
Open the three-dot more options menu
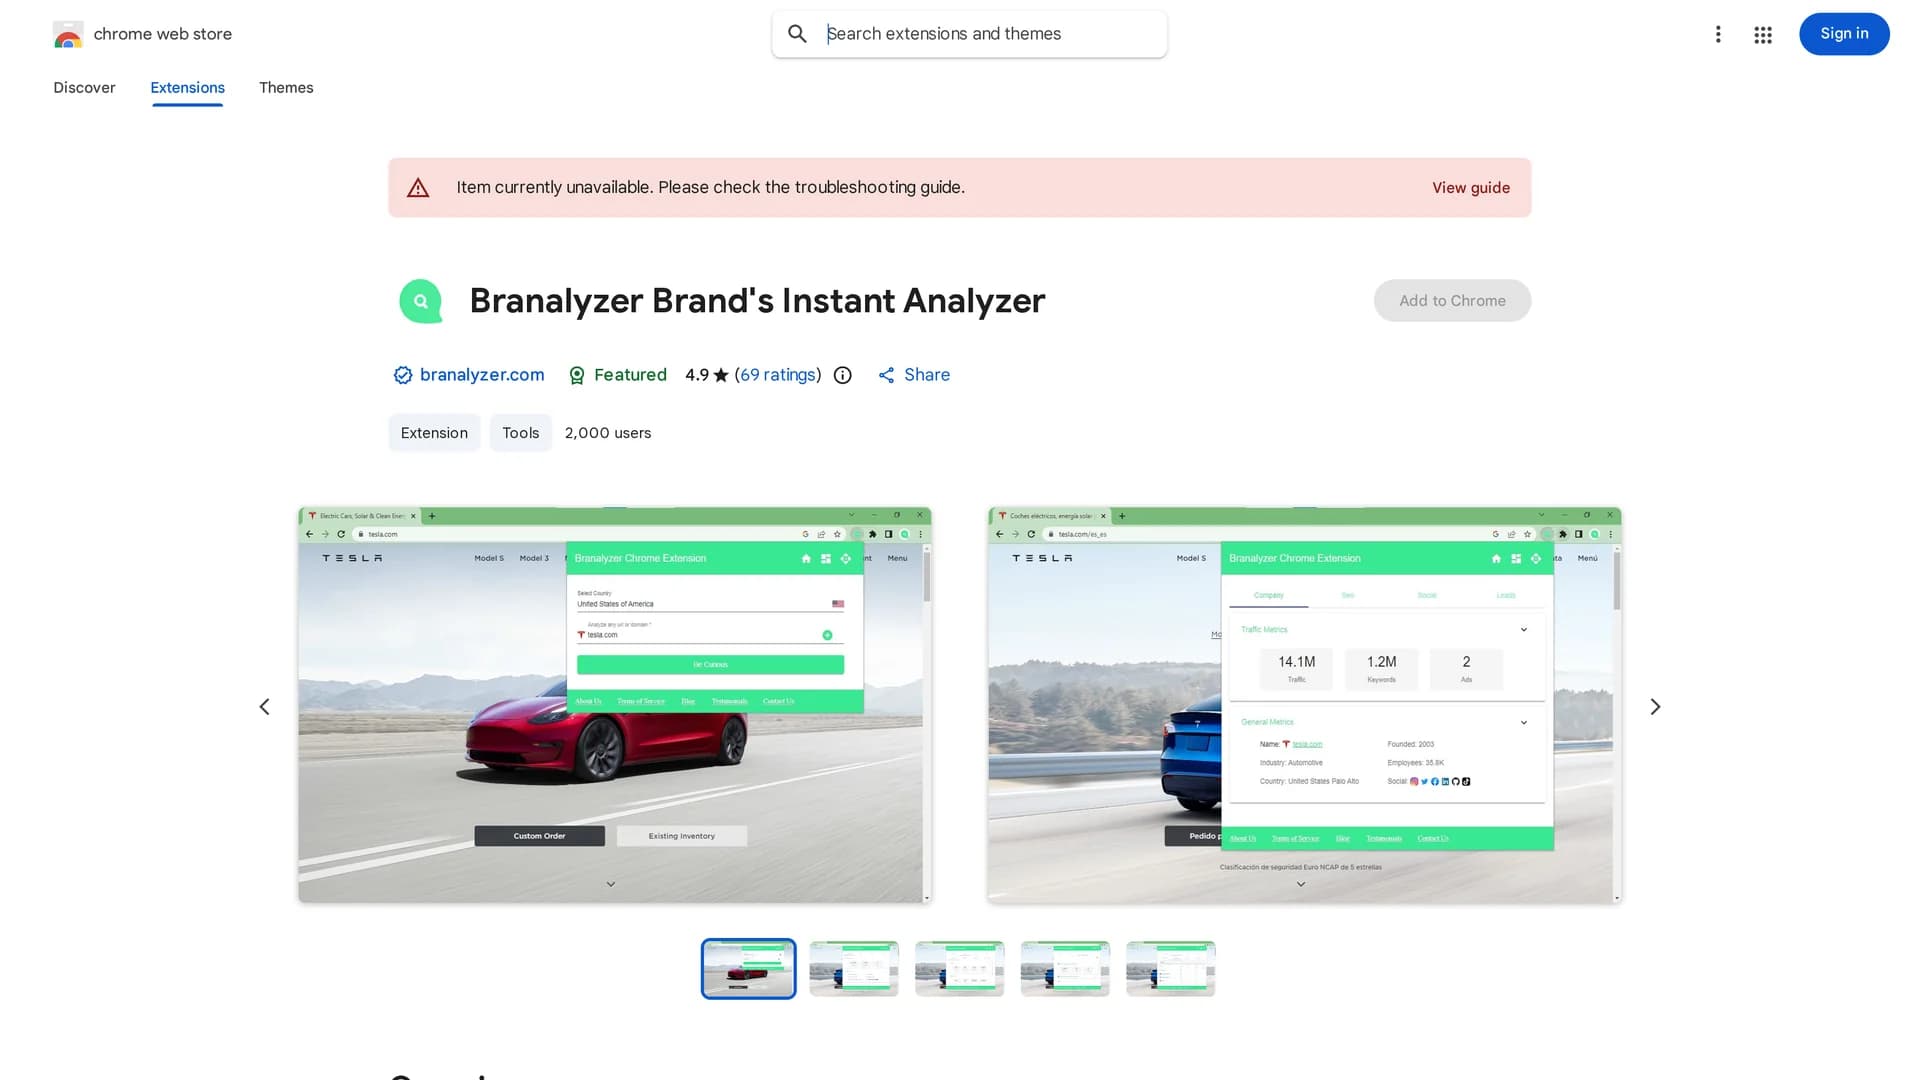[x=1718, y=34]
